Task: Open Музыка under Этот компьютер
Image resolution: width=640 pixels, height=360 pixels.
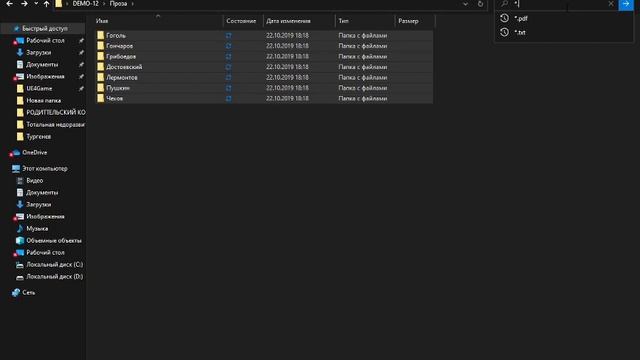Action: 37,229
